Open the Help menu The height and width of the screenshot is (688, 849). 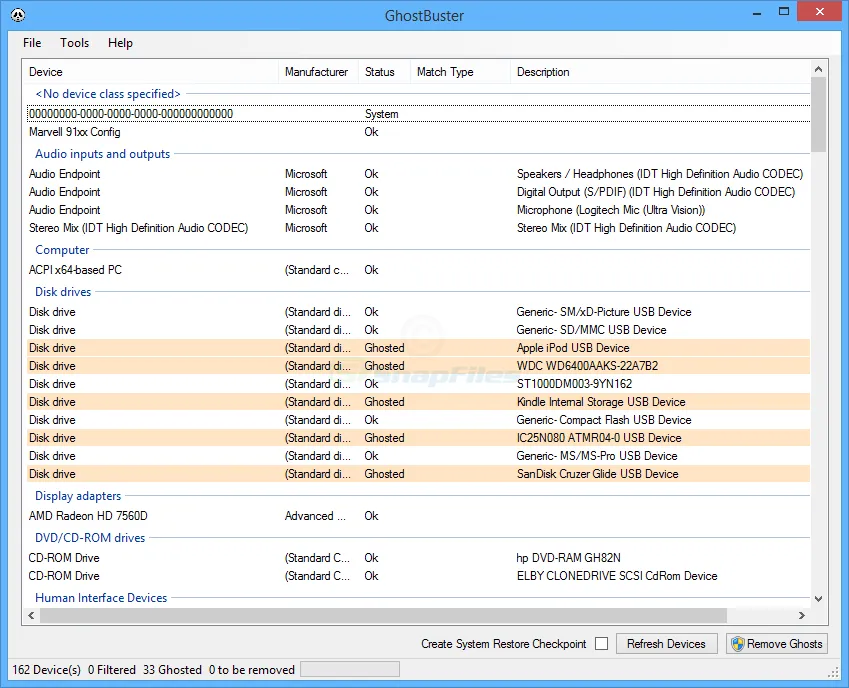click(x=120, y=43)
